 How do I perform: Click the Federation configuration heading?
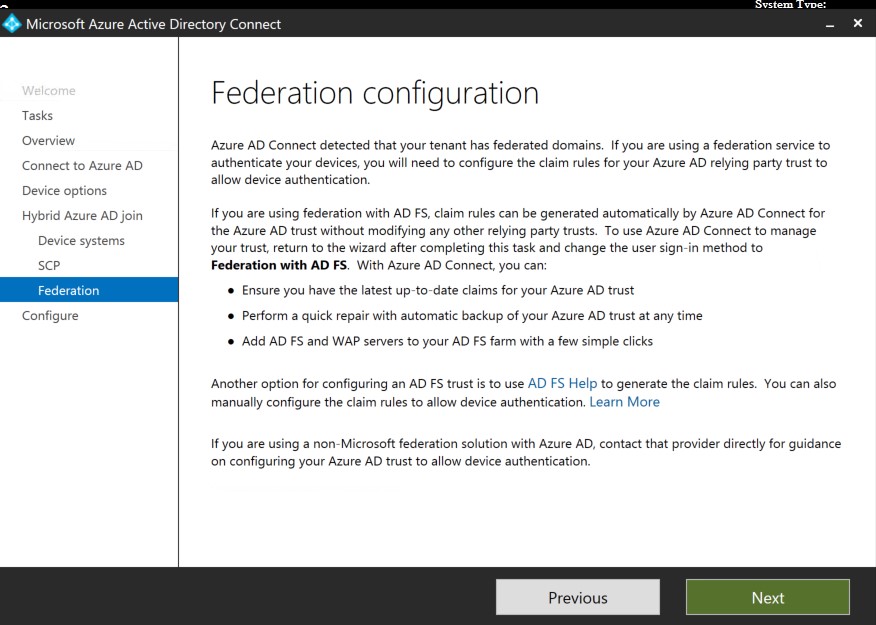[375, 93]
